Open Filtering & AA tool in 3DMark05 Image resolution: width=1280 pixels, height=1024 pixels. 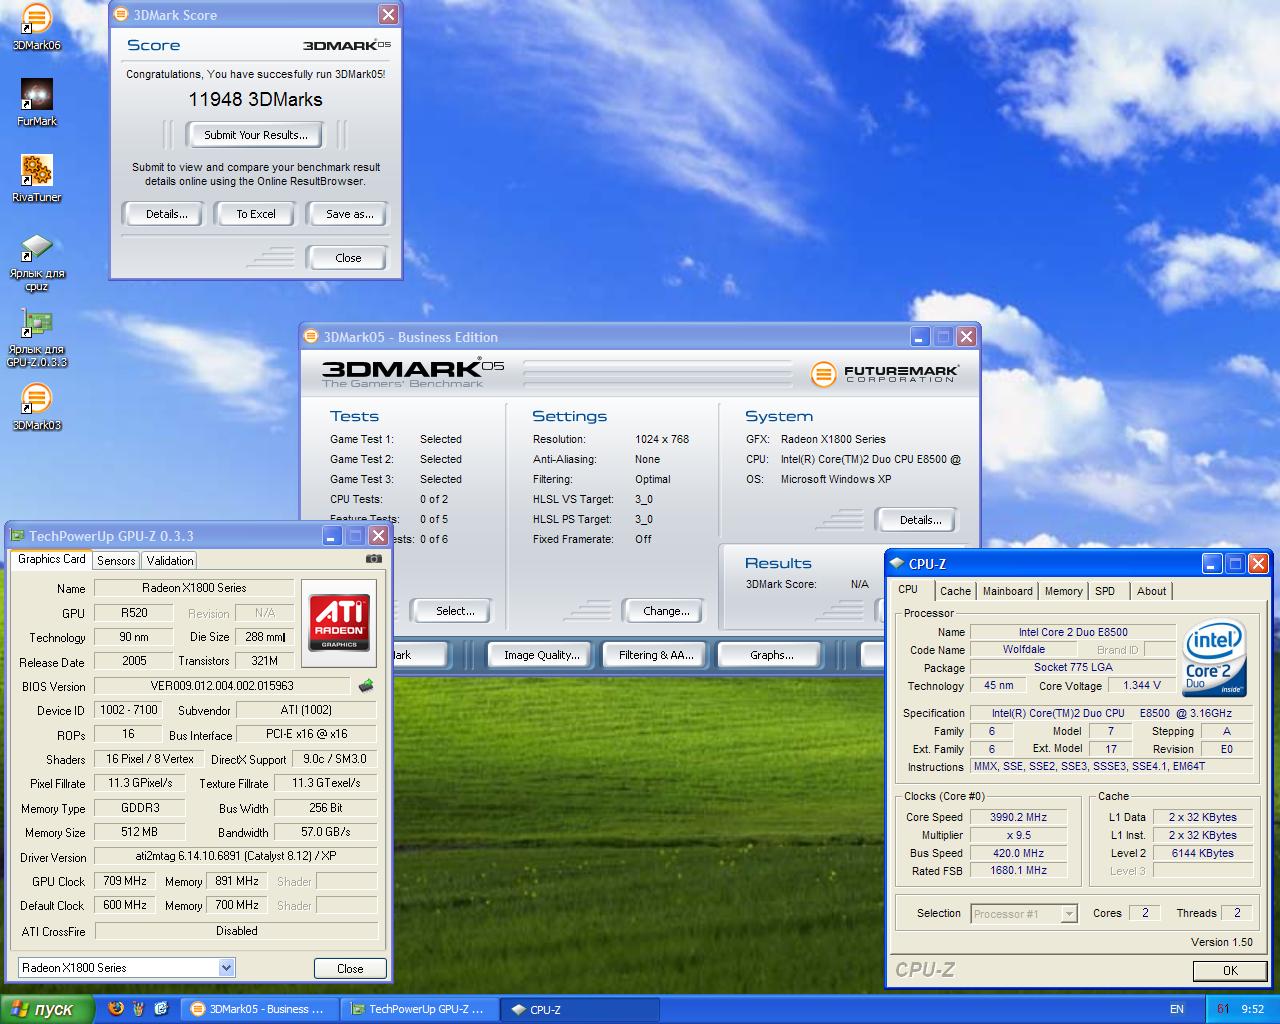pyautogui.click(x=656, y=655)
